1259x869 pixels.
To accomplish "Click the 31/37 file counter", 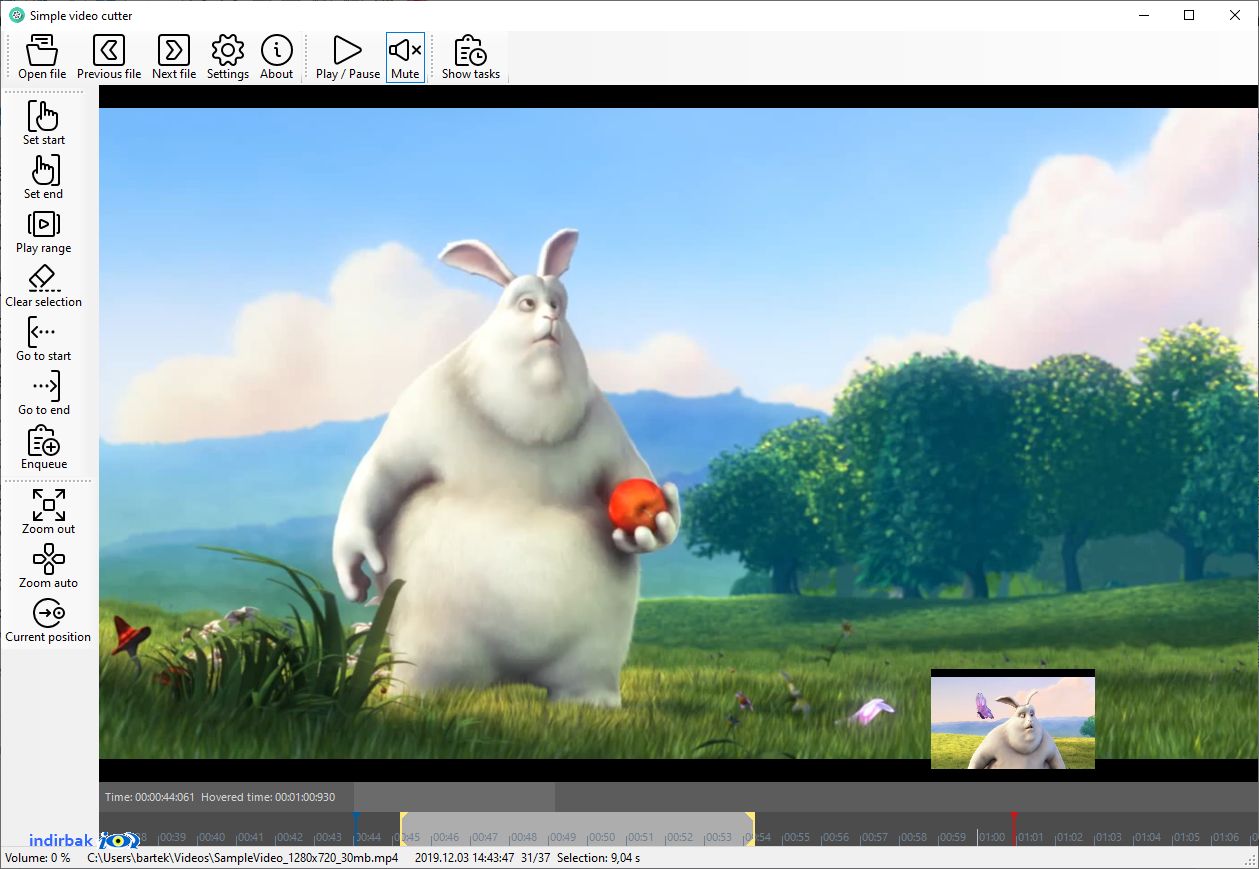I will (x=535, y=858).
